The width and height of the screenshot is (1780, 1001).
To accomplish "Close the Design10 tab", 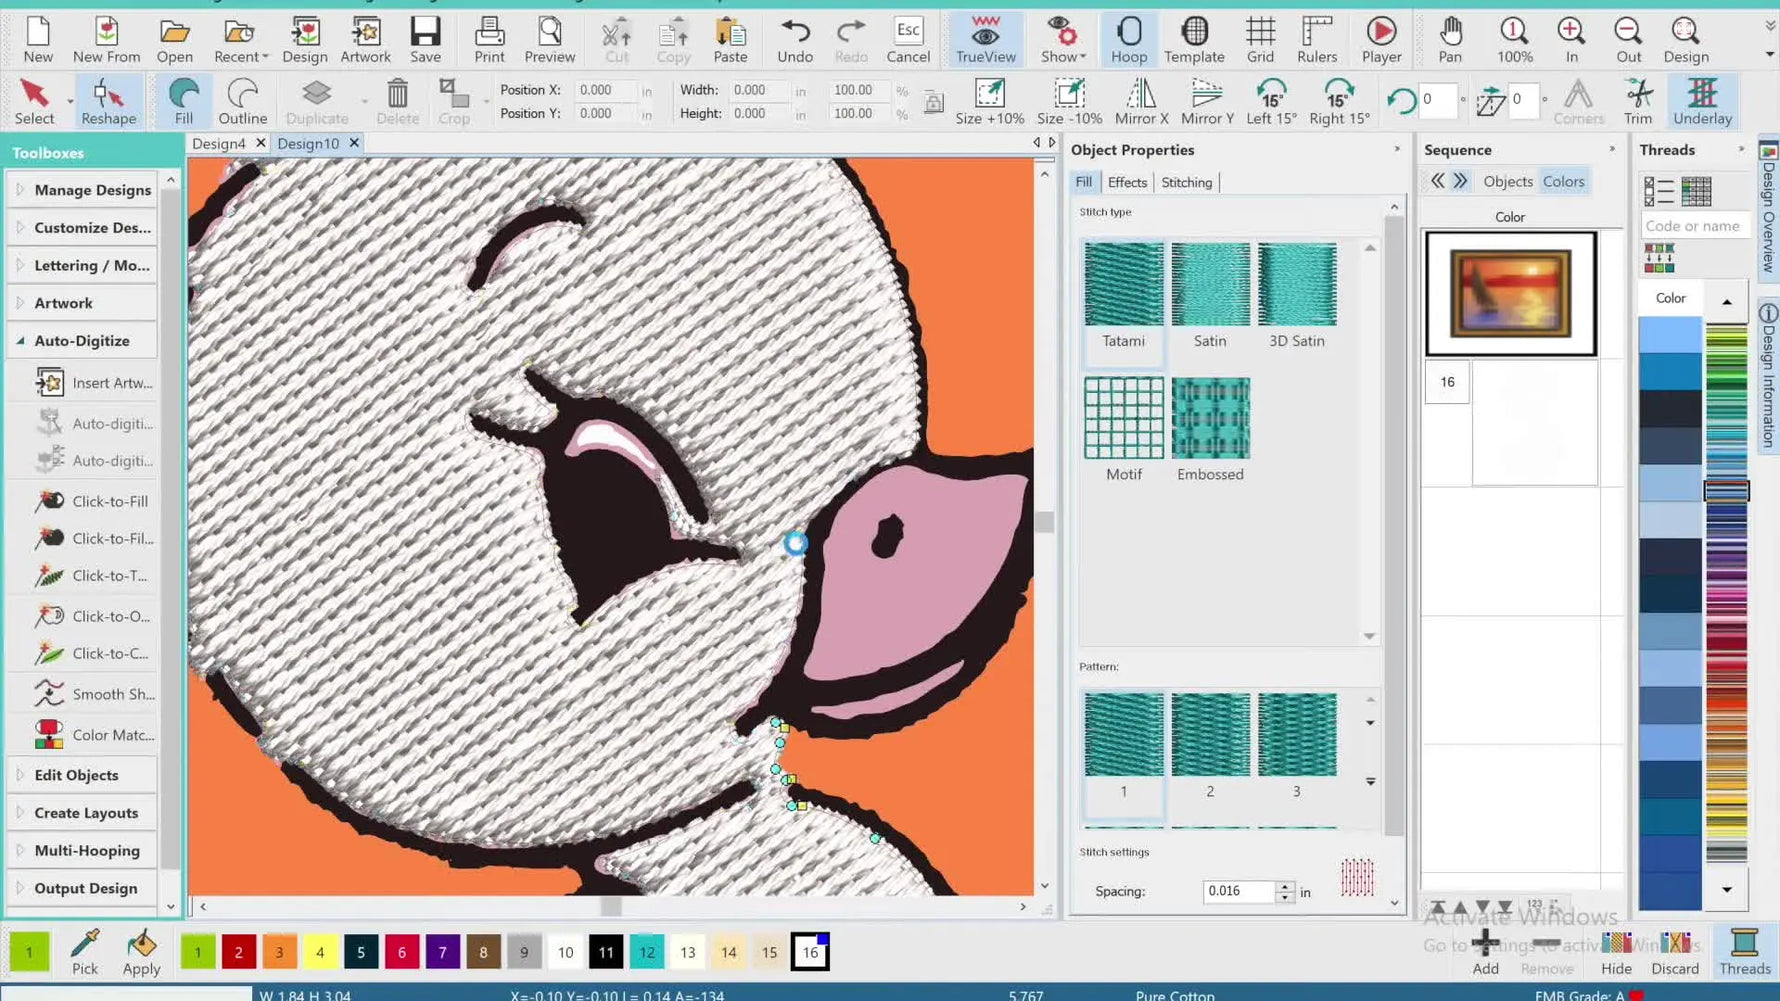I will click(354, 143).
